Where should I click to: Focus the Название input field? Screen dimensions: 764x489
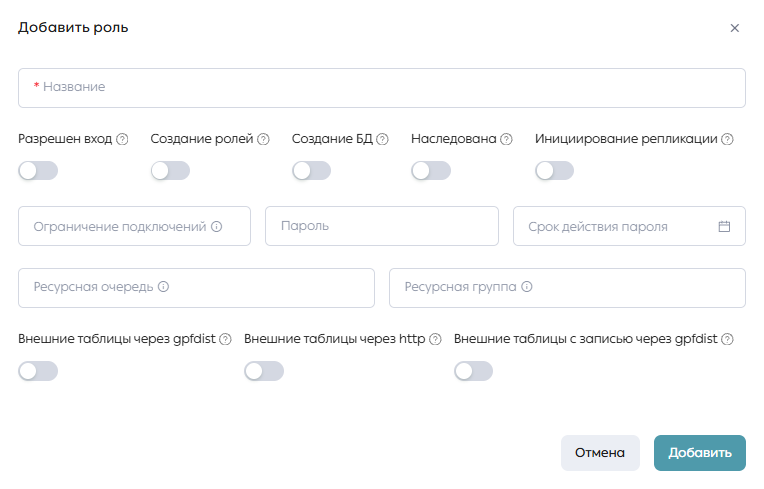pyautogui.click(x=382, y=88)
